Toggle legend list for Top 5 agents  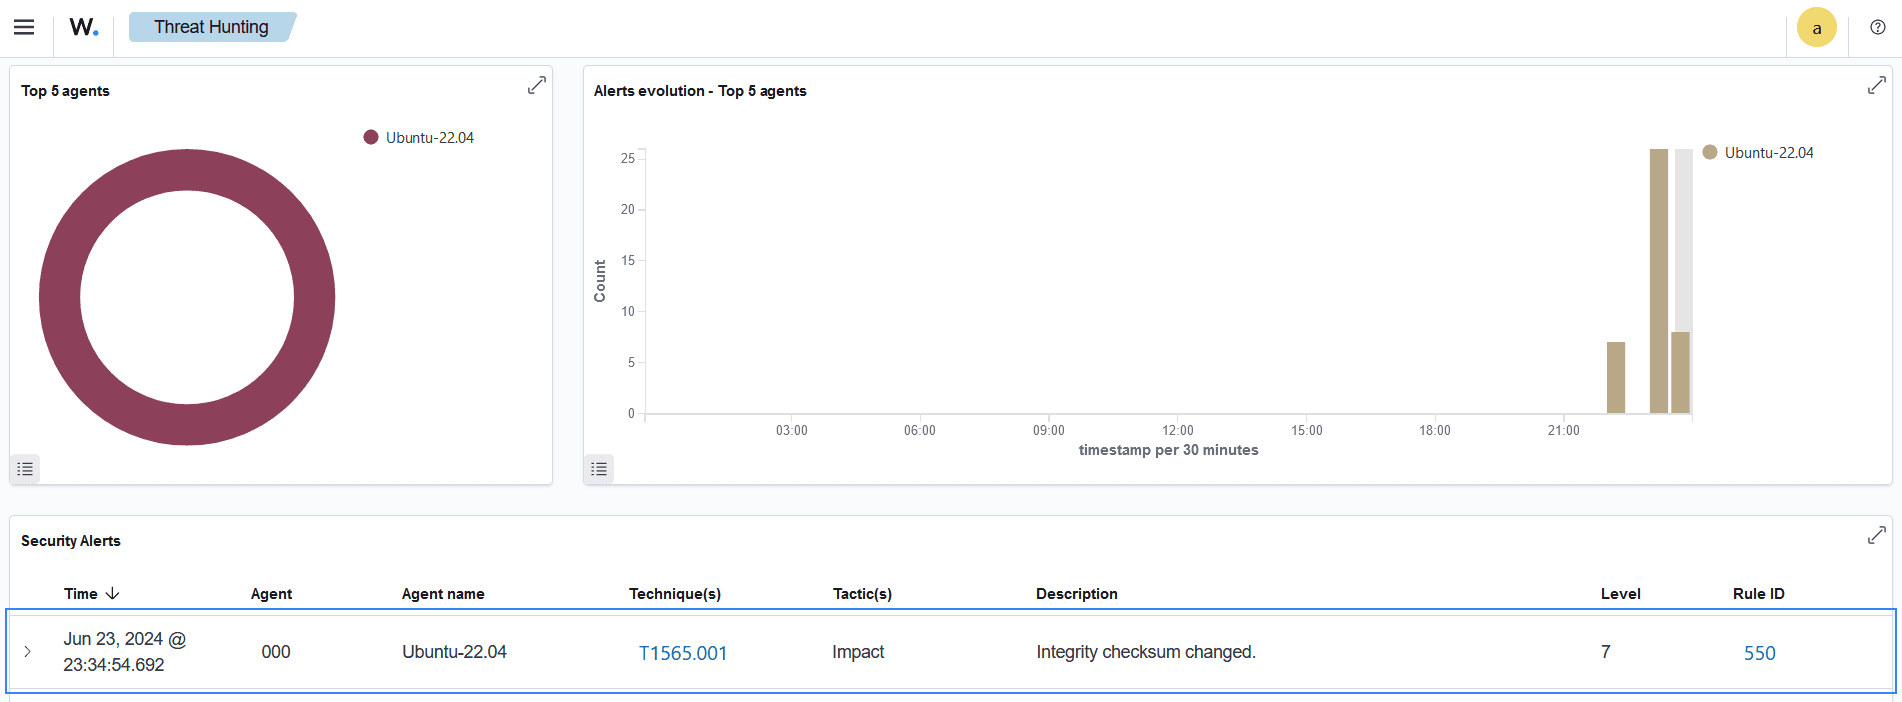[x=25, y=469]
